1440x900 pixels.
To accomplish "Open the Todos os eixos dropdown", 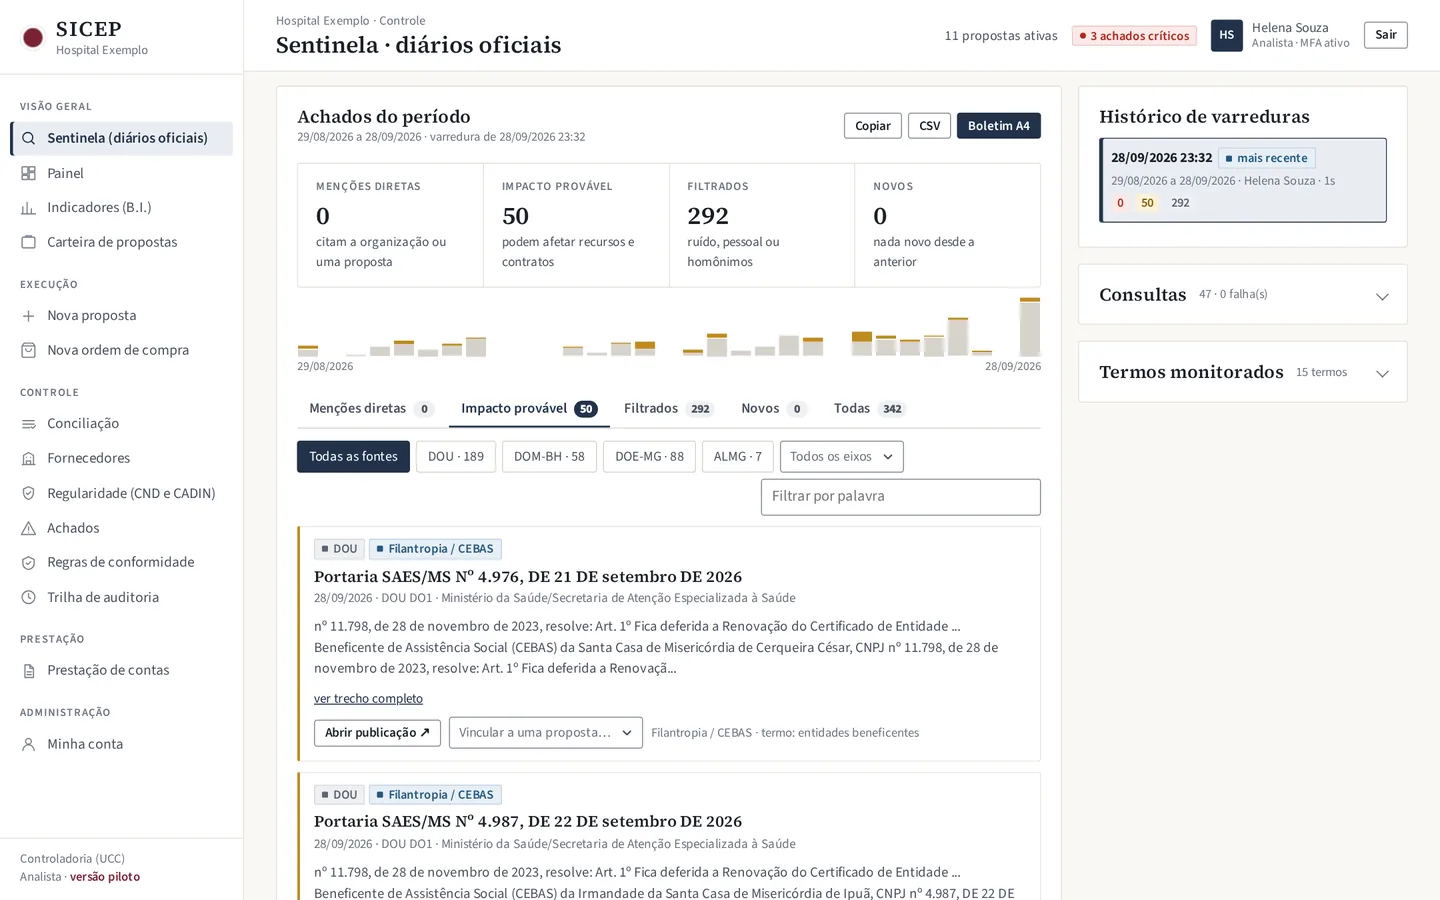I will click(841, 457).
